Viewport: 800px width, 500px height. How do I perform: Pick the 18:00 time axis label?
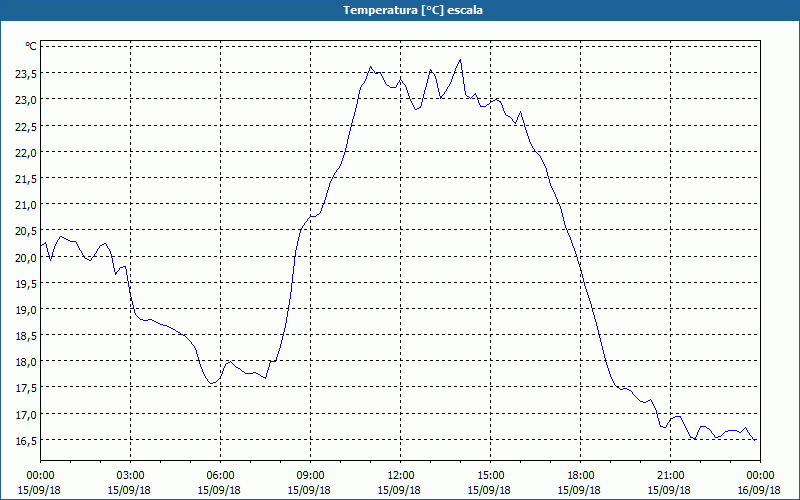pyautogui.click(x=581, y=476)
